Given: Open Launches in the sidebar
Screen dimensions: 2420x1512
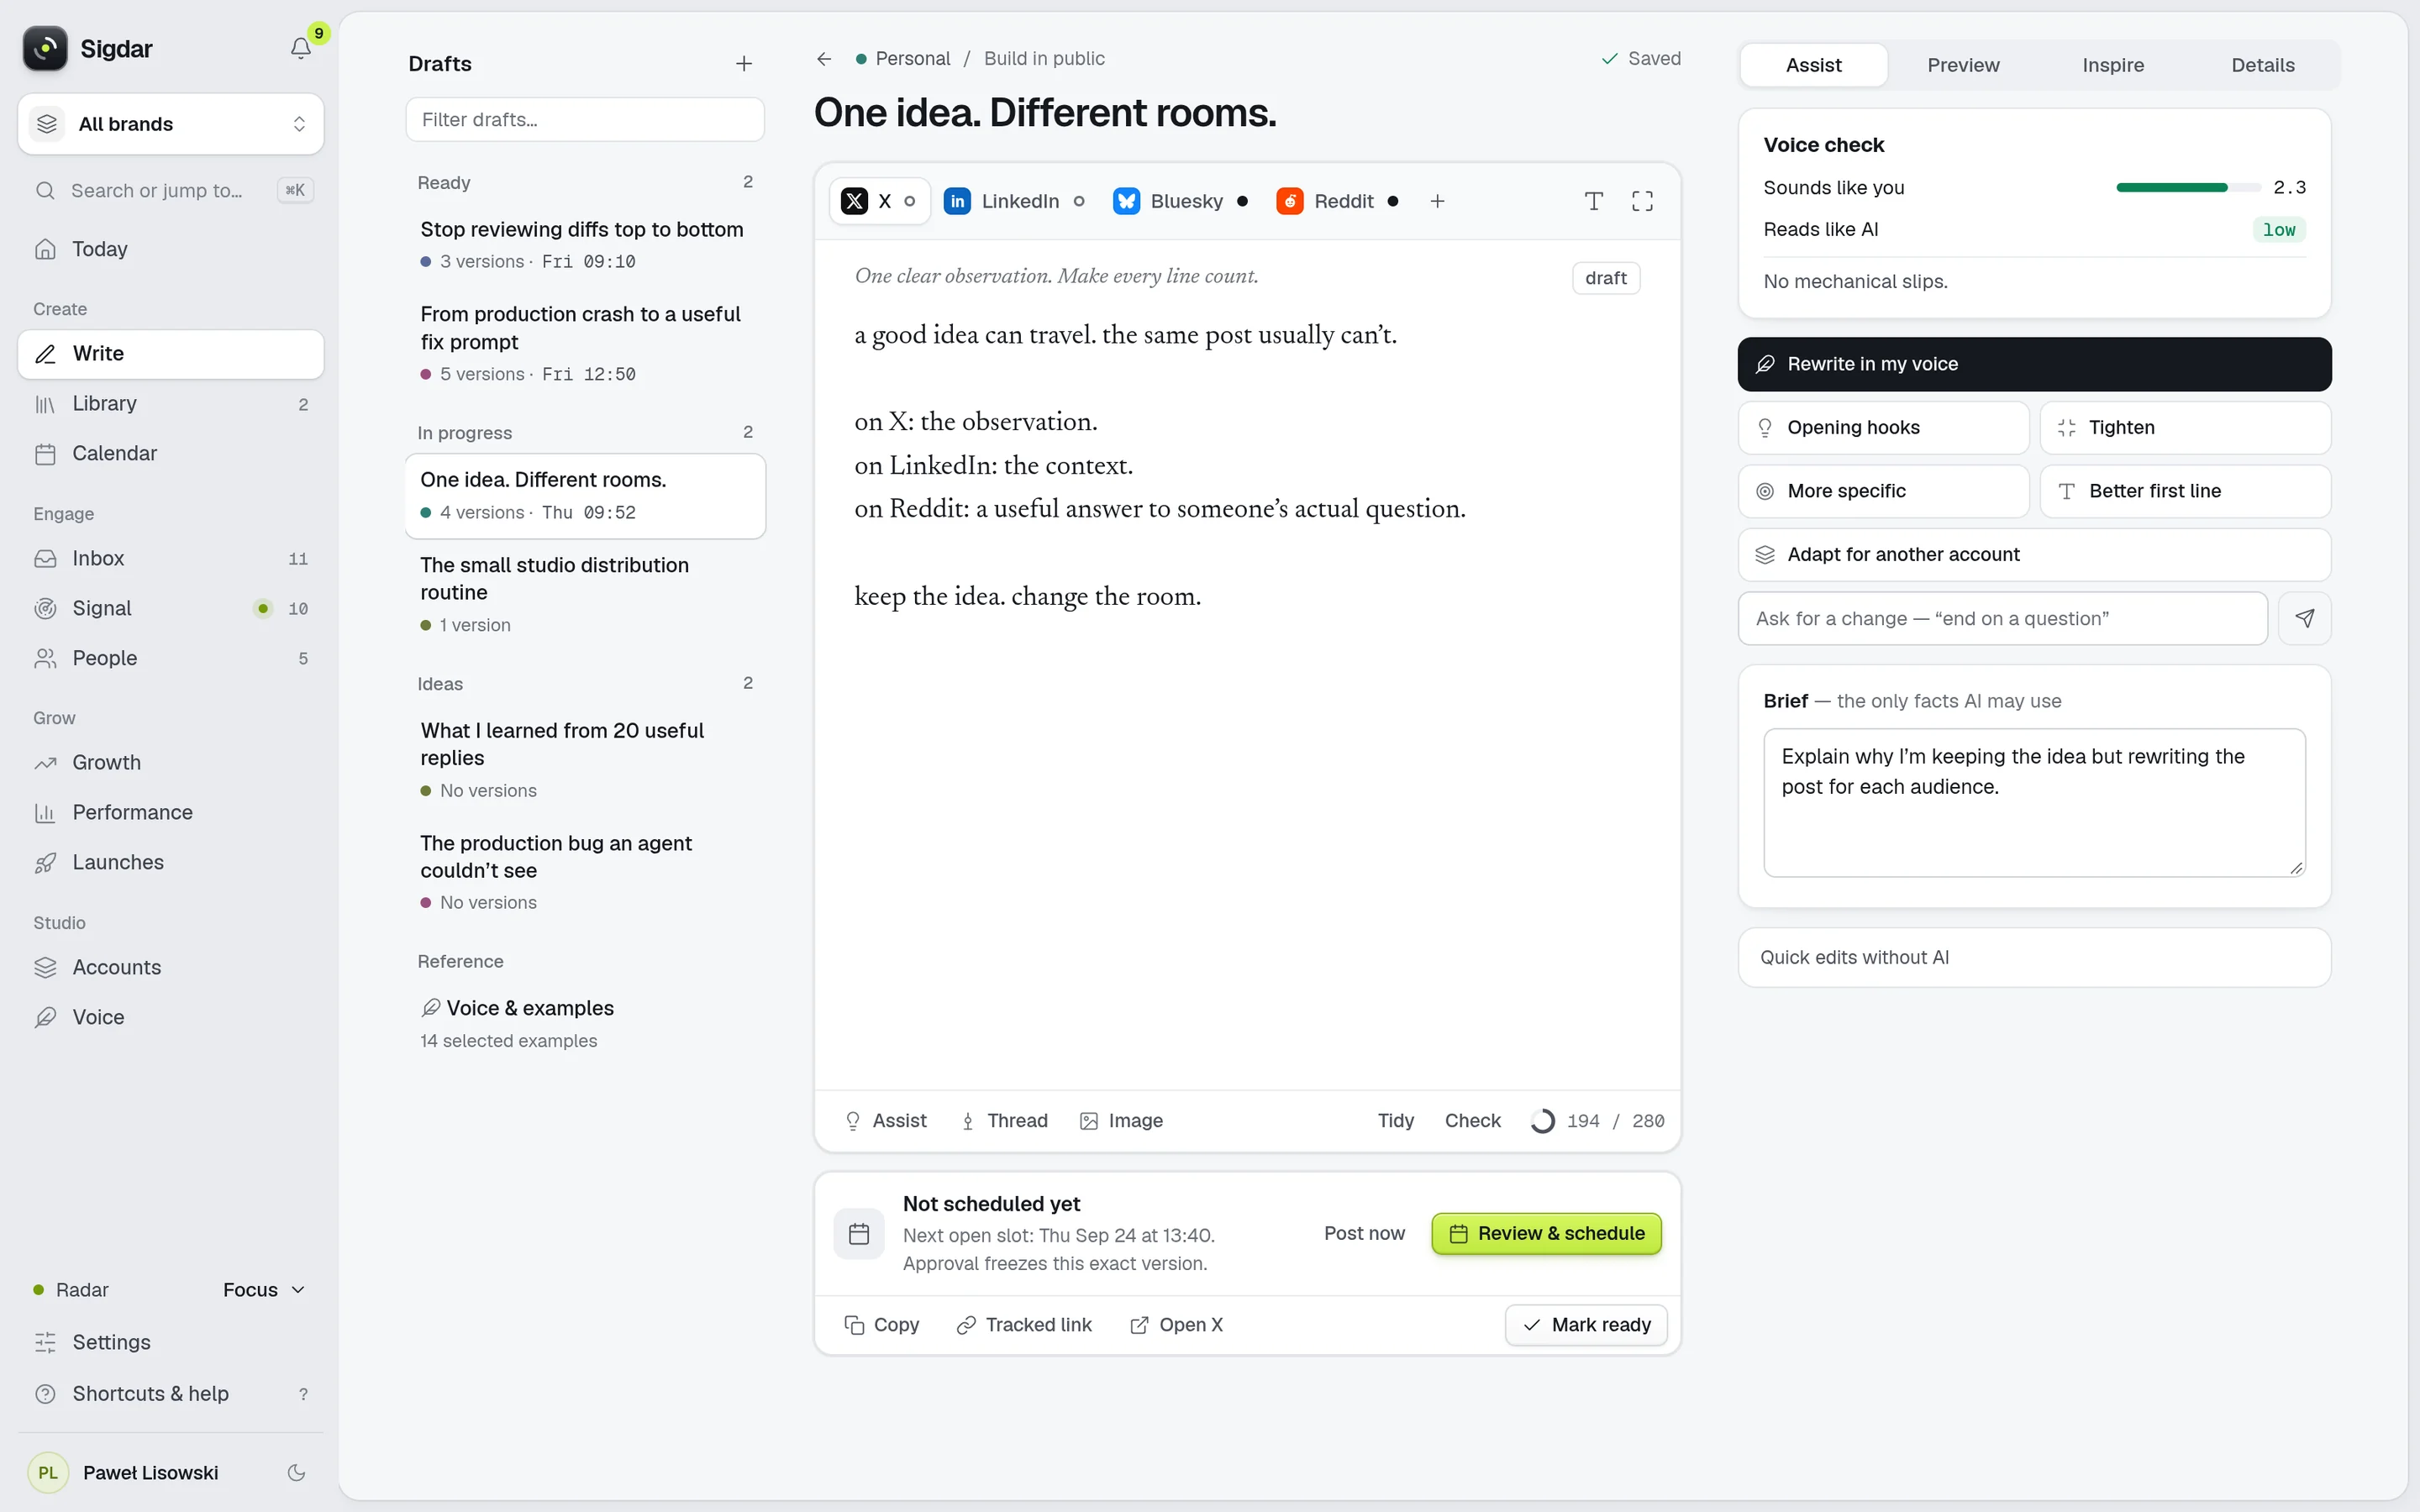Looking at the screenshot, I should point(170,862).
